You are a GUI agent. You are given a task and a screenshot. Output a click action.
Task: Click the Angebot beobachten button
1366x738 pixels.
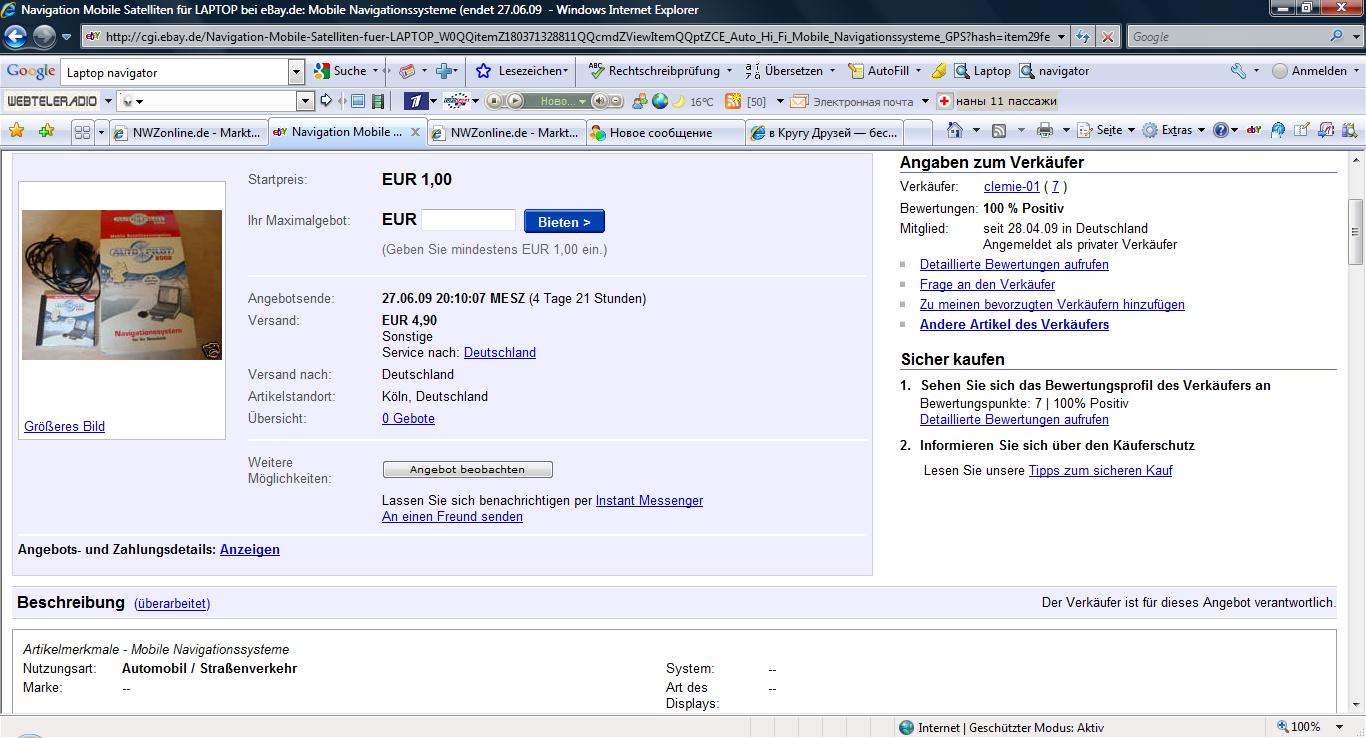pyautogui.click(x=467, y=469)
